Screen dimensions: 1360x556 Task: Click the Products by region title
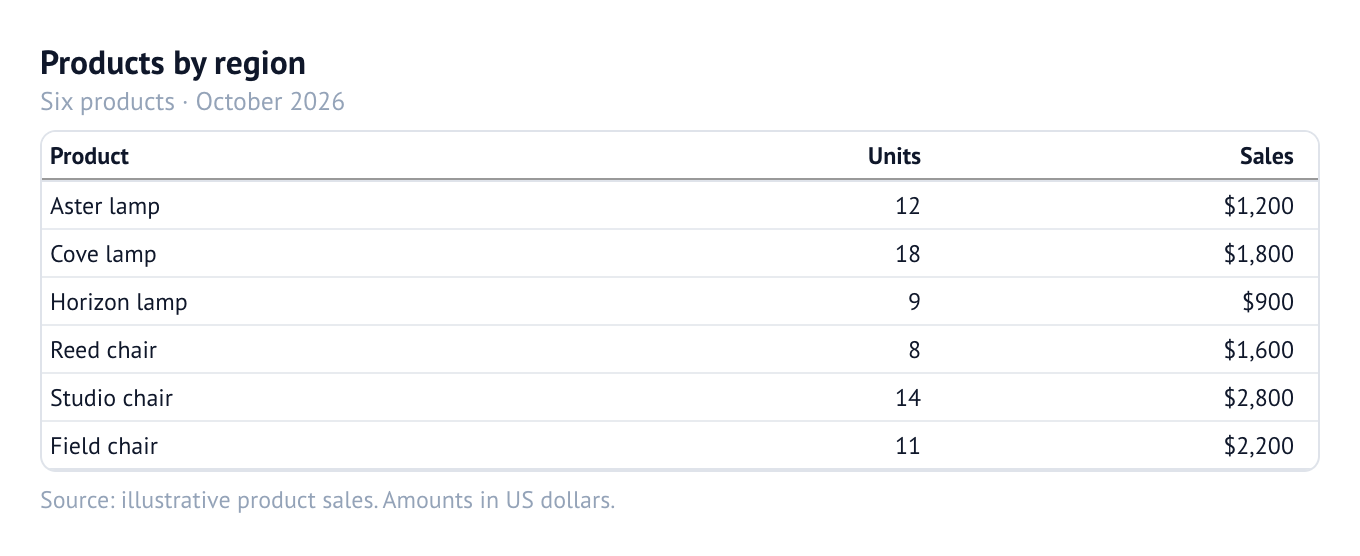coord(173,63)
